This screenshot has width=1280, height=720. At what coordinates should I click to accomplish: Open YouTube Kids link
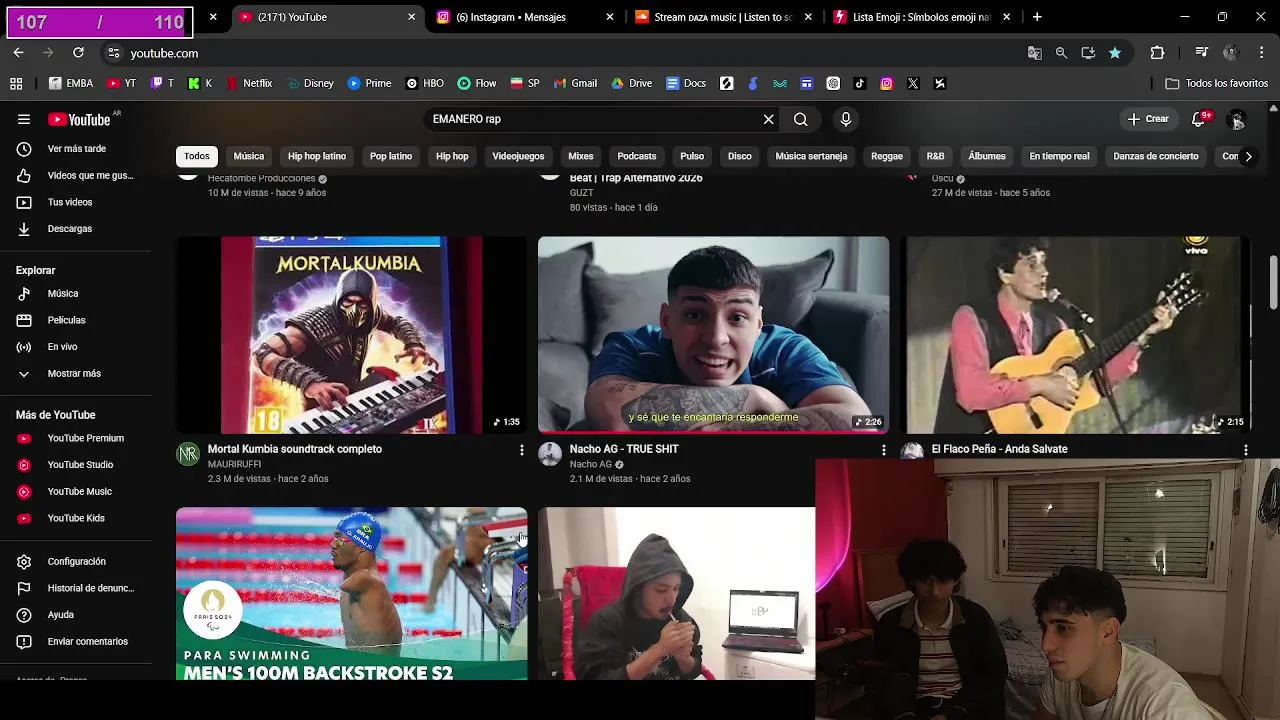click(76, 518)
